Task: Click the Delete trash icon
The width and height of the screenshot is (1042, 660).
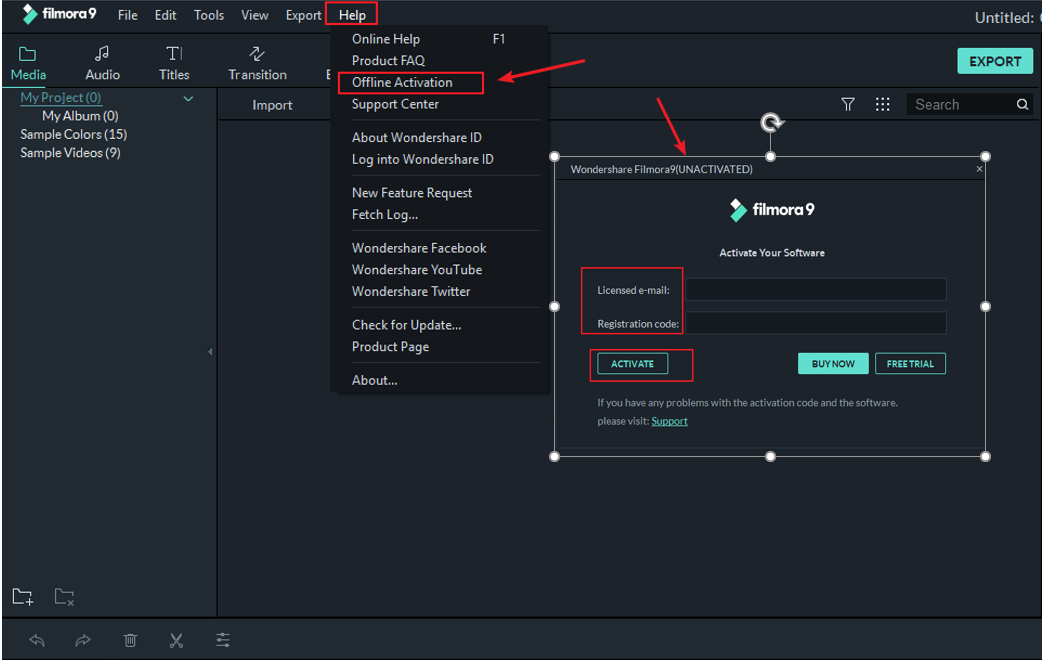Action: 130,641
